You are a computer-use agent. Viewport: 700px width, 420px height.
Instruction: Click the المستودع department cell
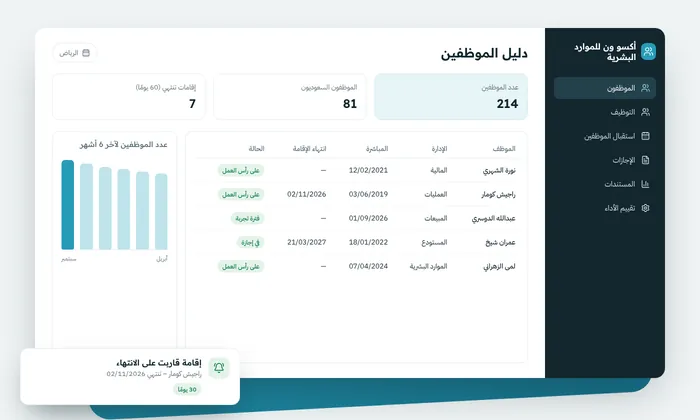[x=434, y=242]
